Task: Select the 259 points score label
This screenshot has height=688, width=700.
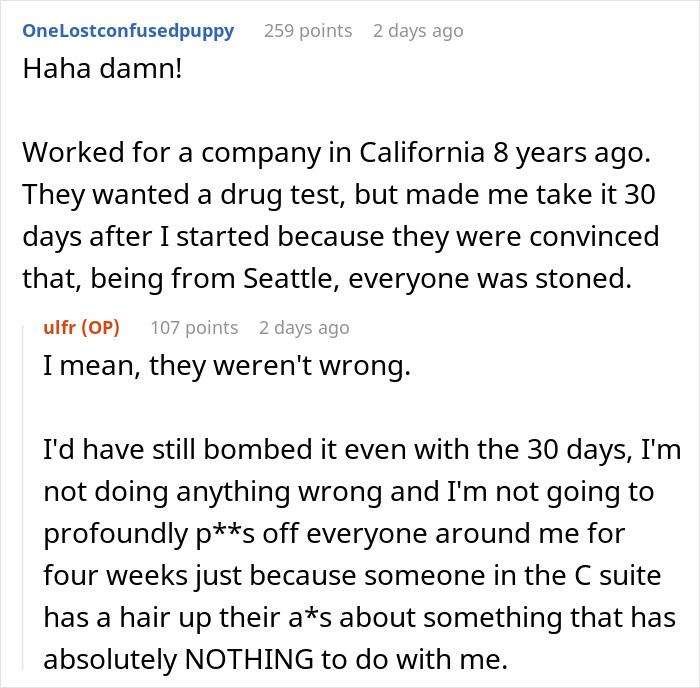Action: pyautogui.click(x=308, y=31)
